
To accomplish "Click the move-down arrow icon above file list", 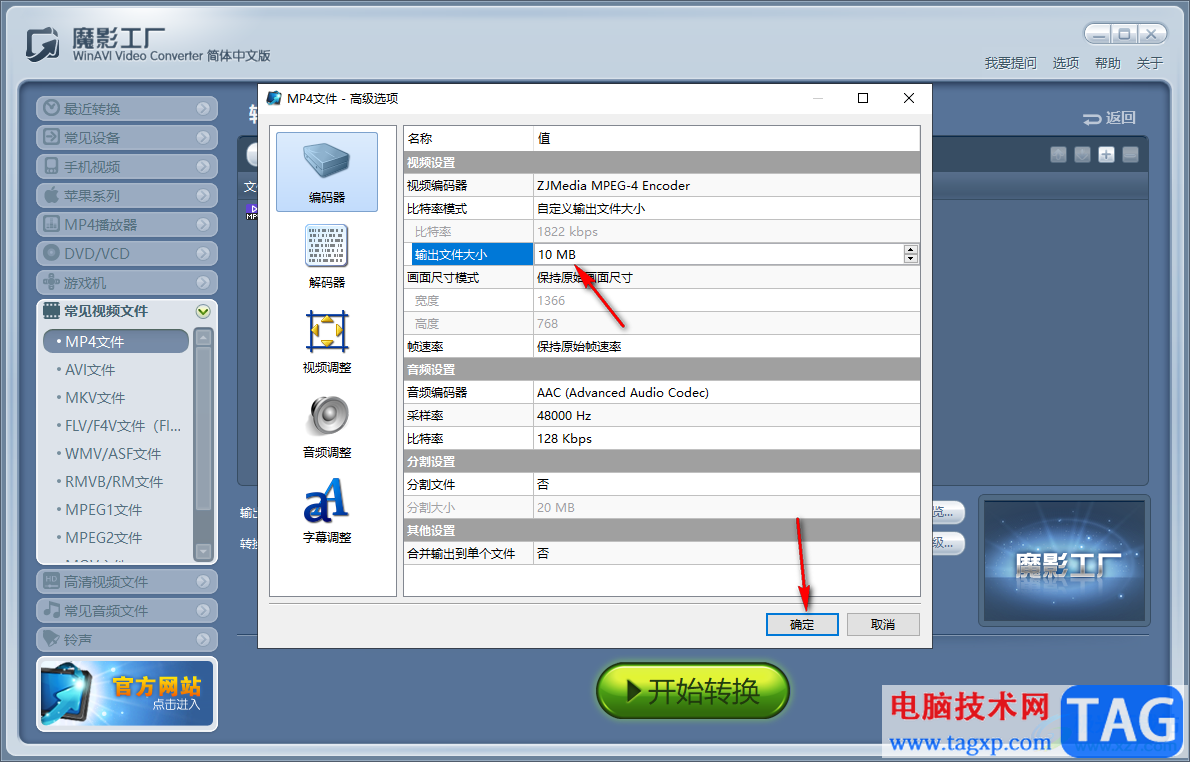I will tap(1082, 155).
